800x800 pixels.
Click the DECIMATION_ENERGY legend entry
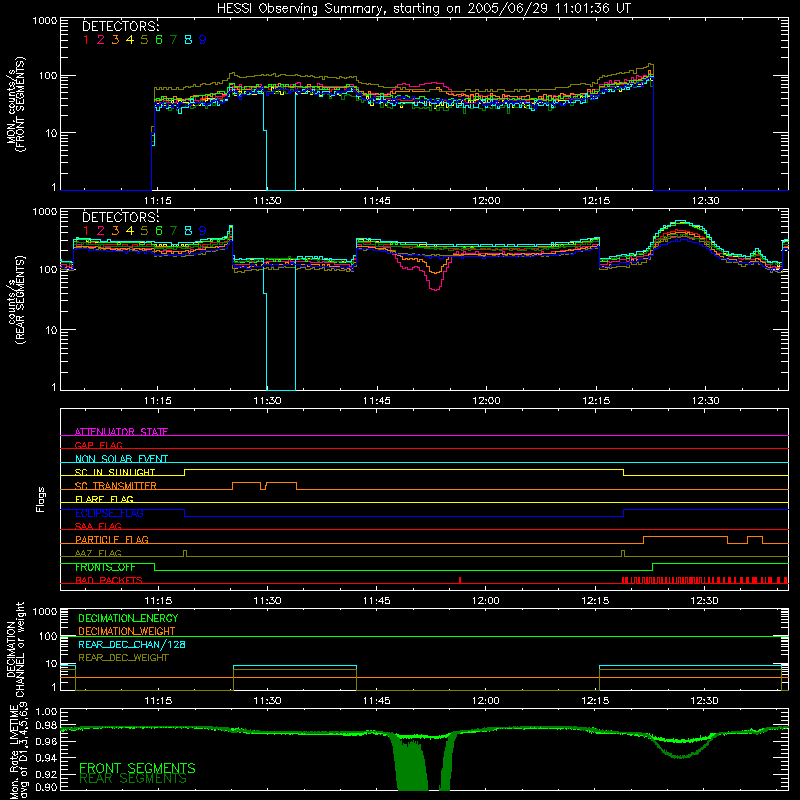[128, 618]
